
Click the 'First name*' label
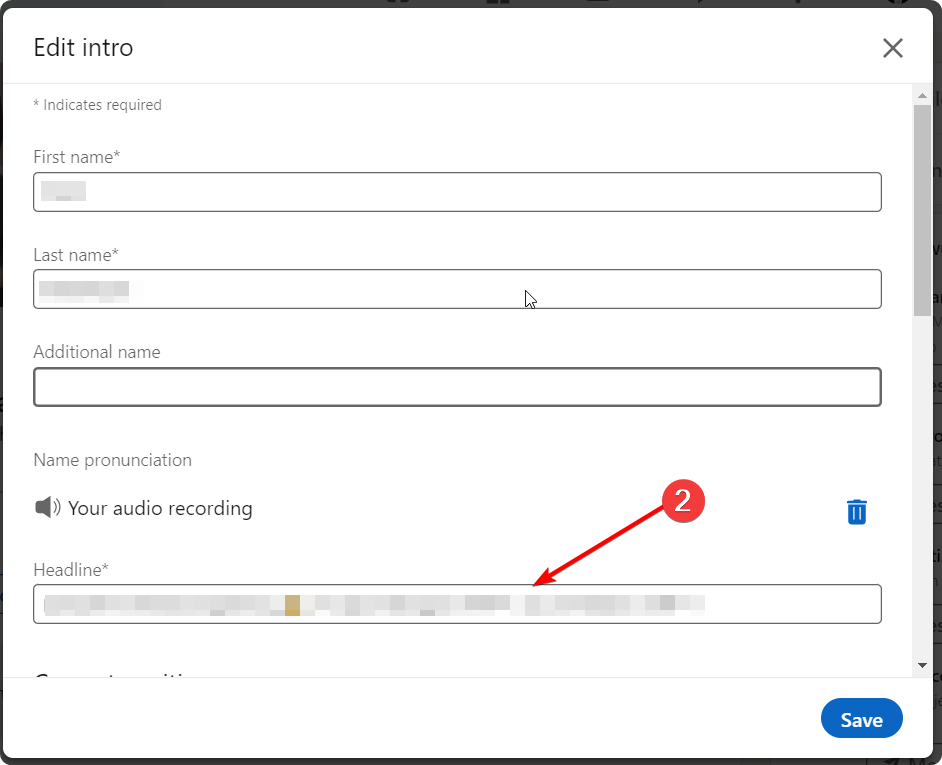point(77,157)
